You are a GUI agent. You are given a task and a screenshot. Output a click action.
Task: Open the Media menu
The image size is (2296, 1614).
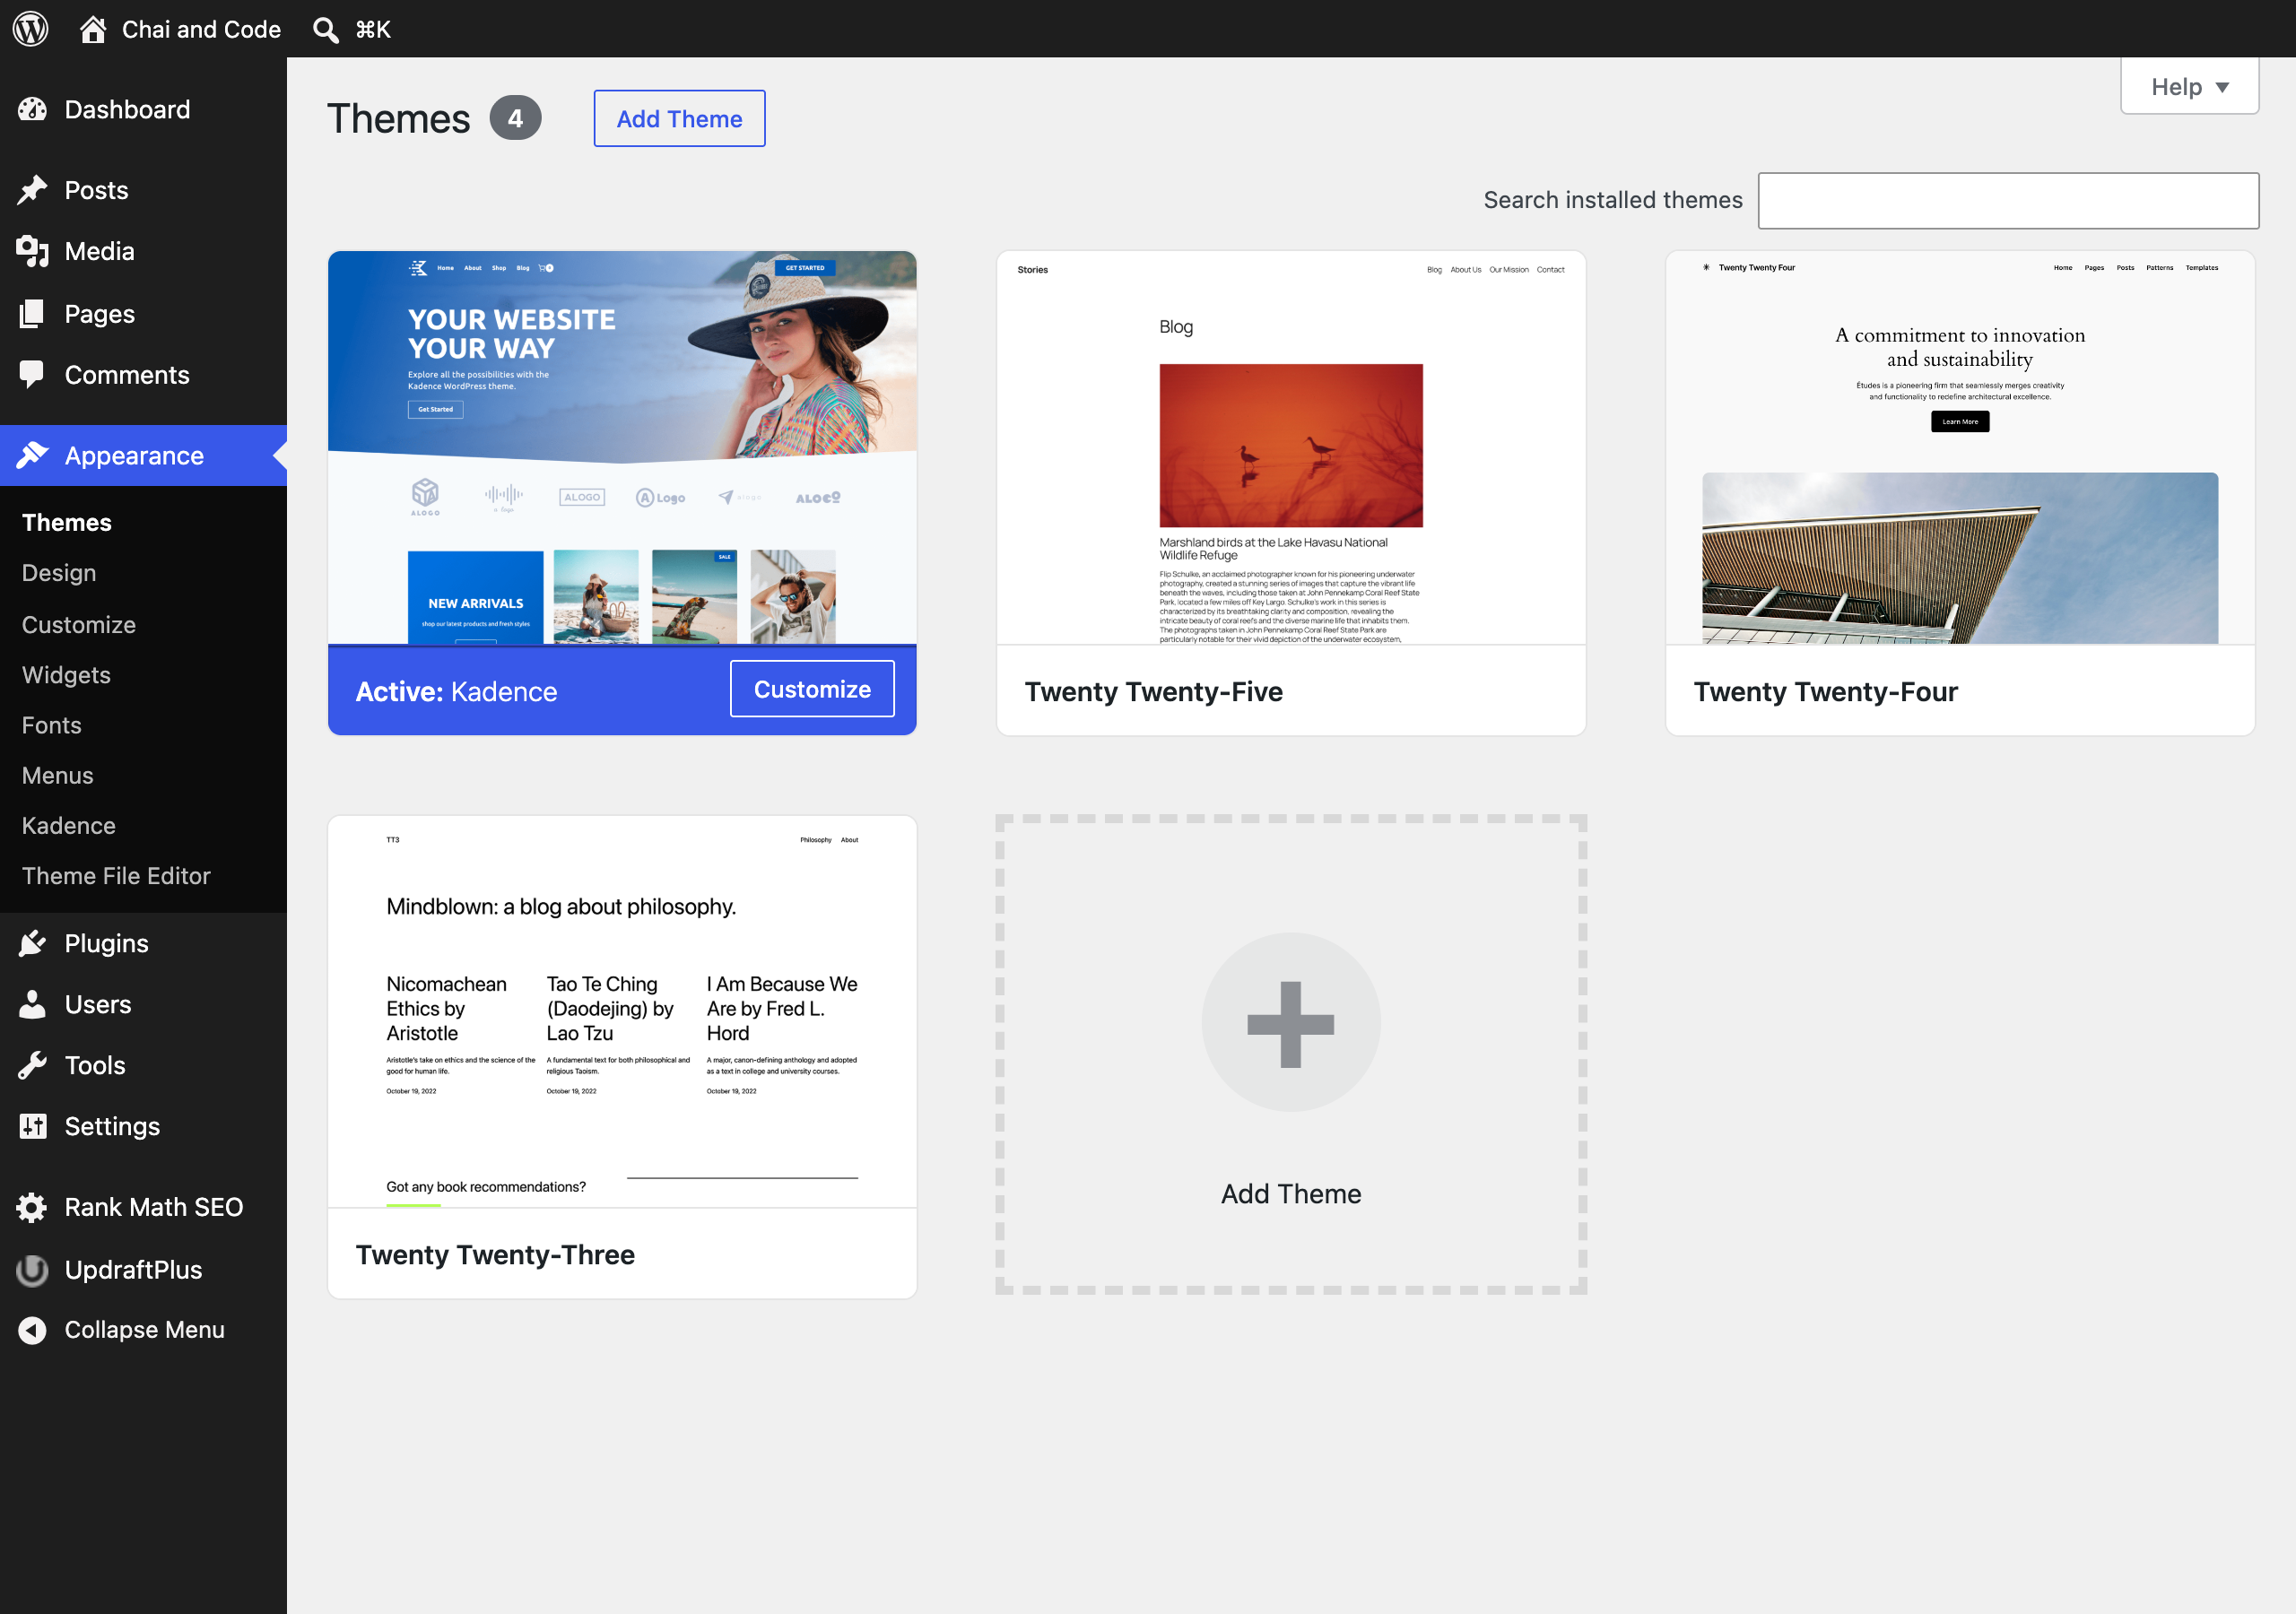[99, 251]
